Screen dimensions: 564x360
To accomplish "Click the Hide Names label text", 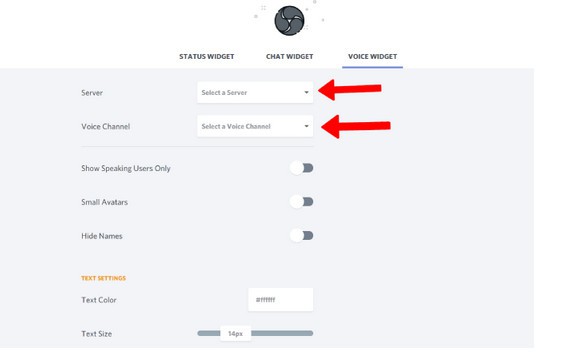I will coord(102,236).
